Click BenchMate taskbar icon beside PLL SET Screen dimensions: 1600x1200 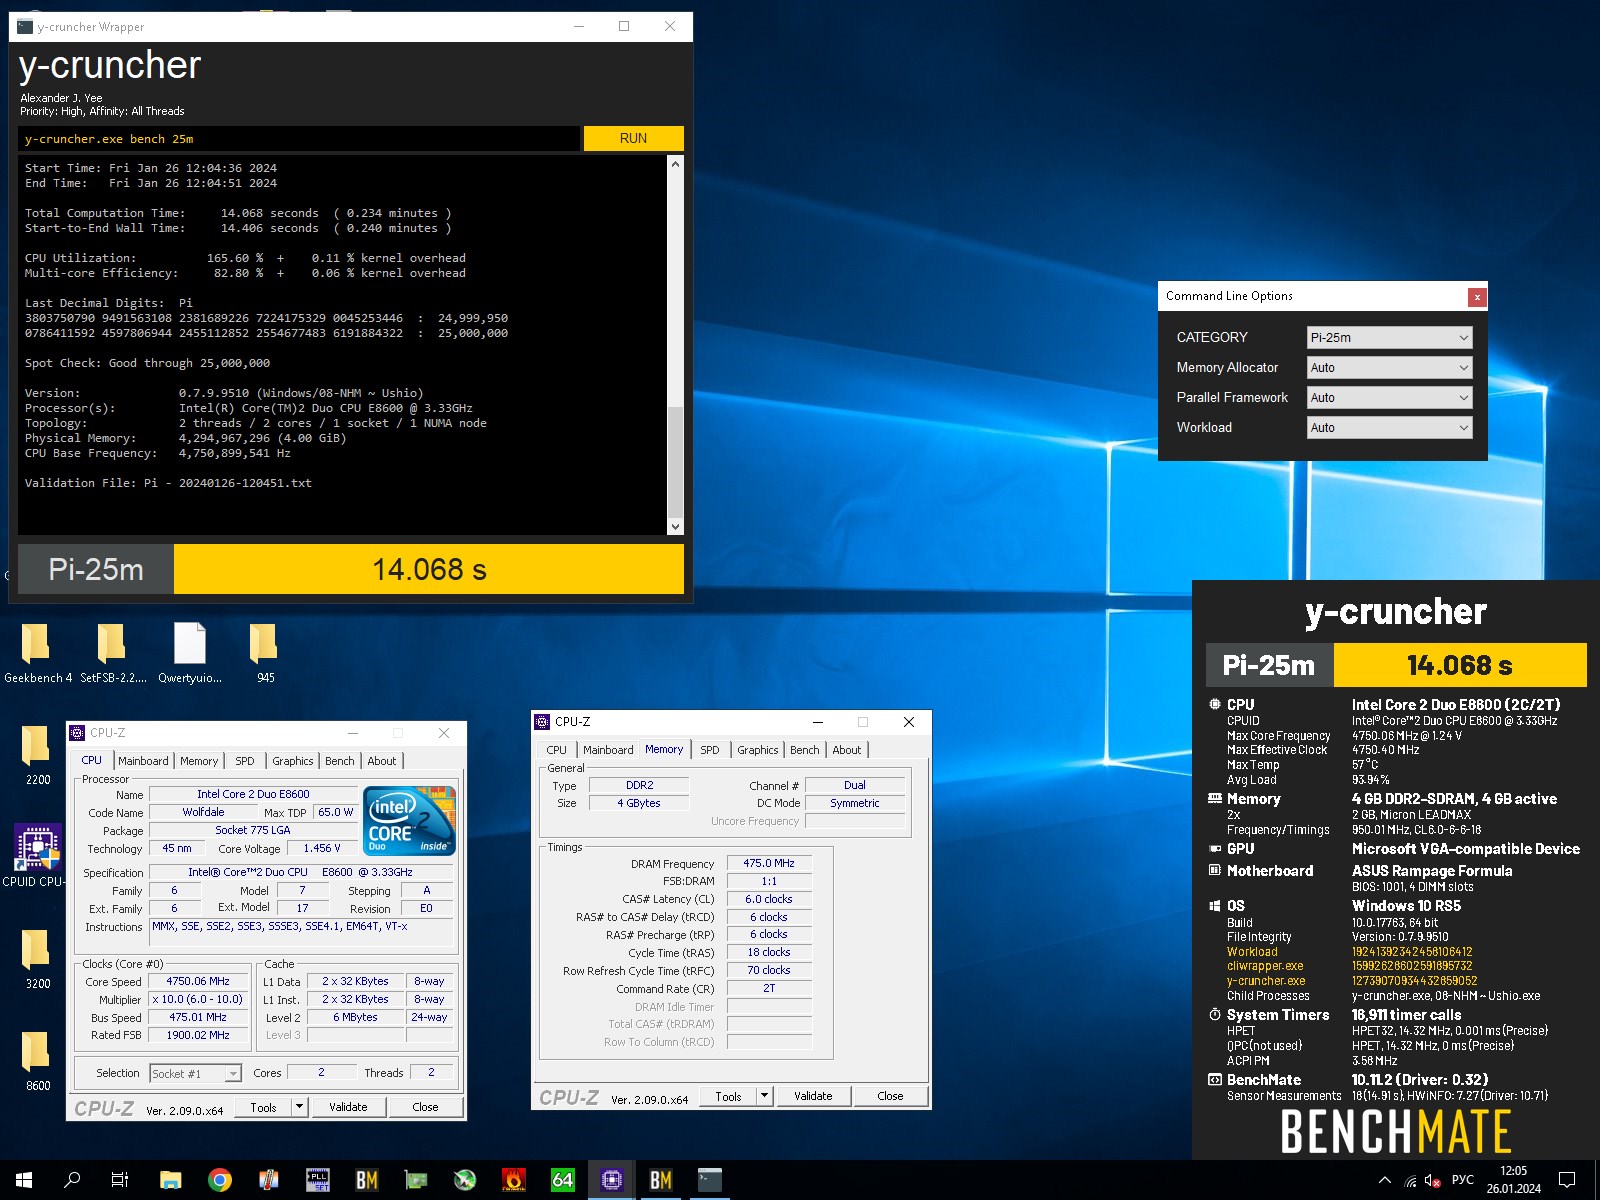click(366, 1180)
